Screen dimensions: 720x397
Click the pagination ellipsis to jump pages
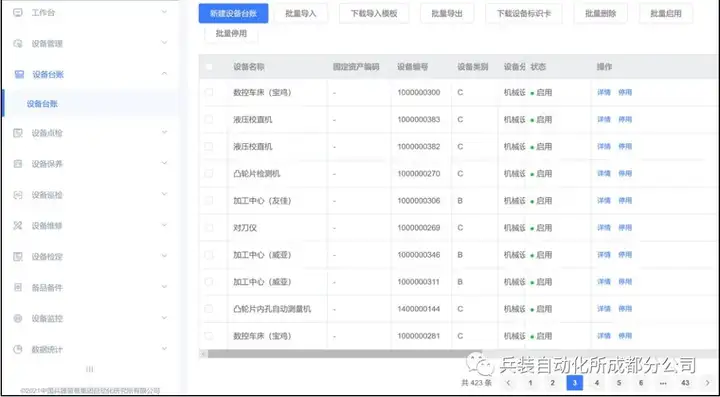tap(663, 383)
